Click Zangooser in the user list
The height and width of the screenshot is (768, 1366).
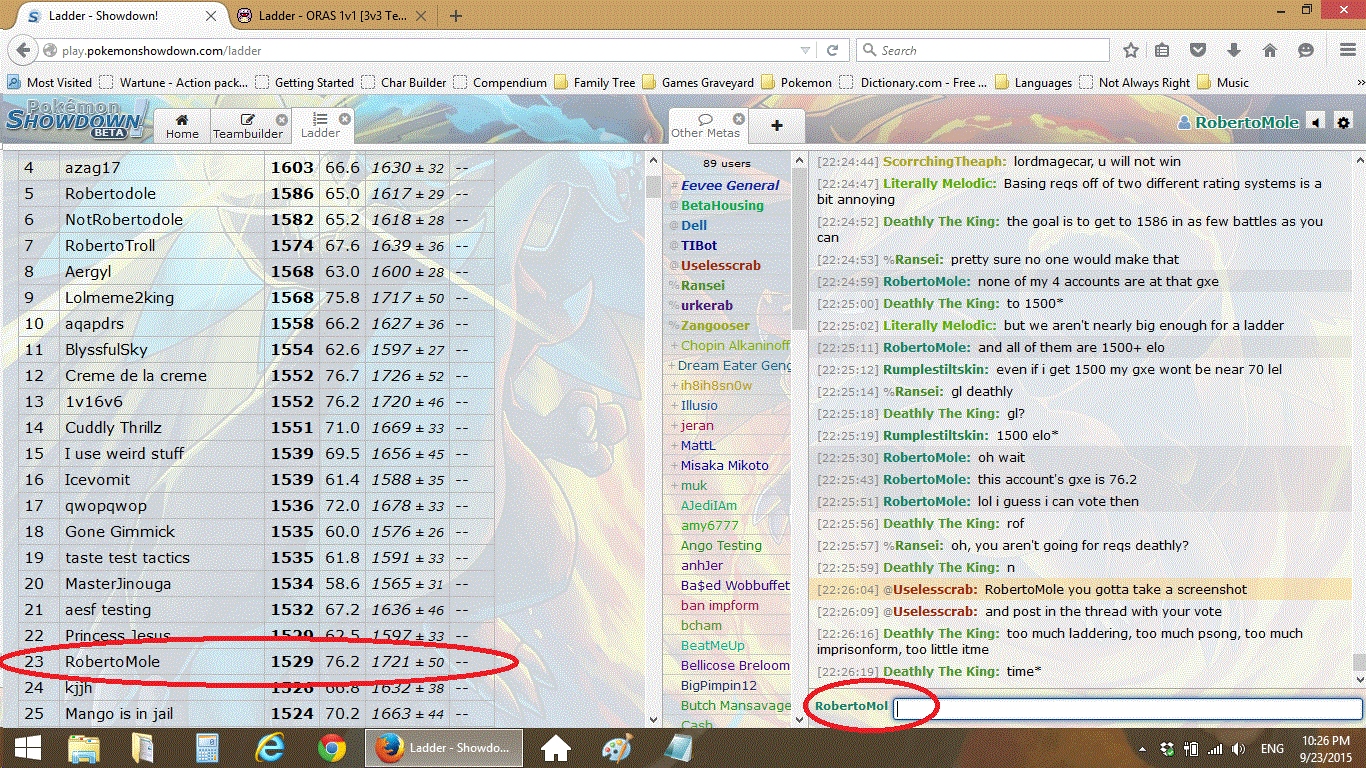pyautogui.click(x=715, y=325)
